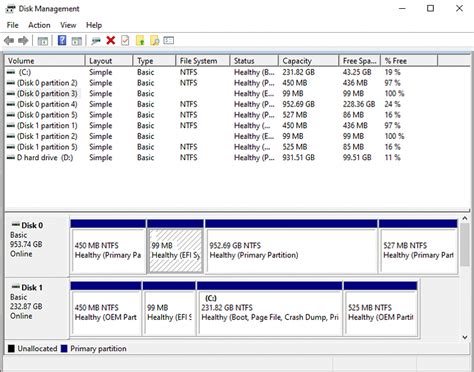The width and height of the screenshot is (474, 372).
Task: Open the blue Help question-mark icon
Action: tap(62, 41)
